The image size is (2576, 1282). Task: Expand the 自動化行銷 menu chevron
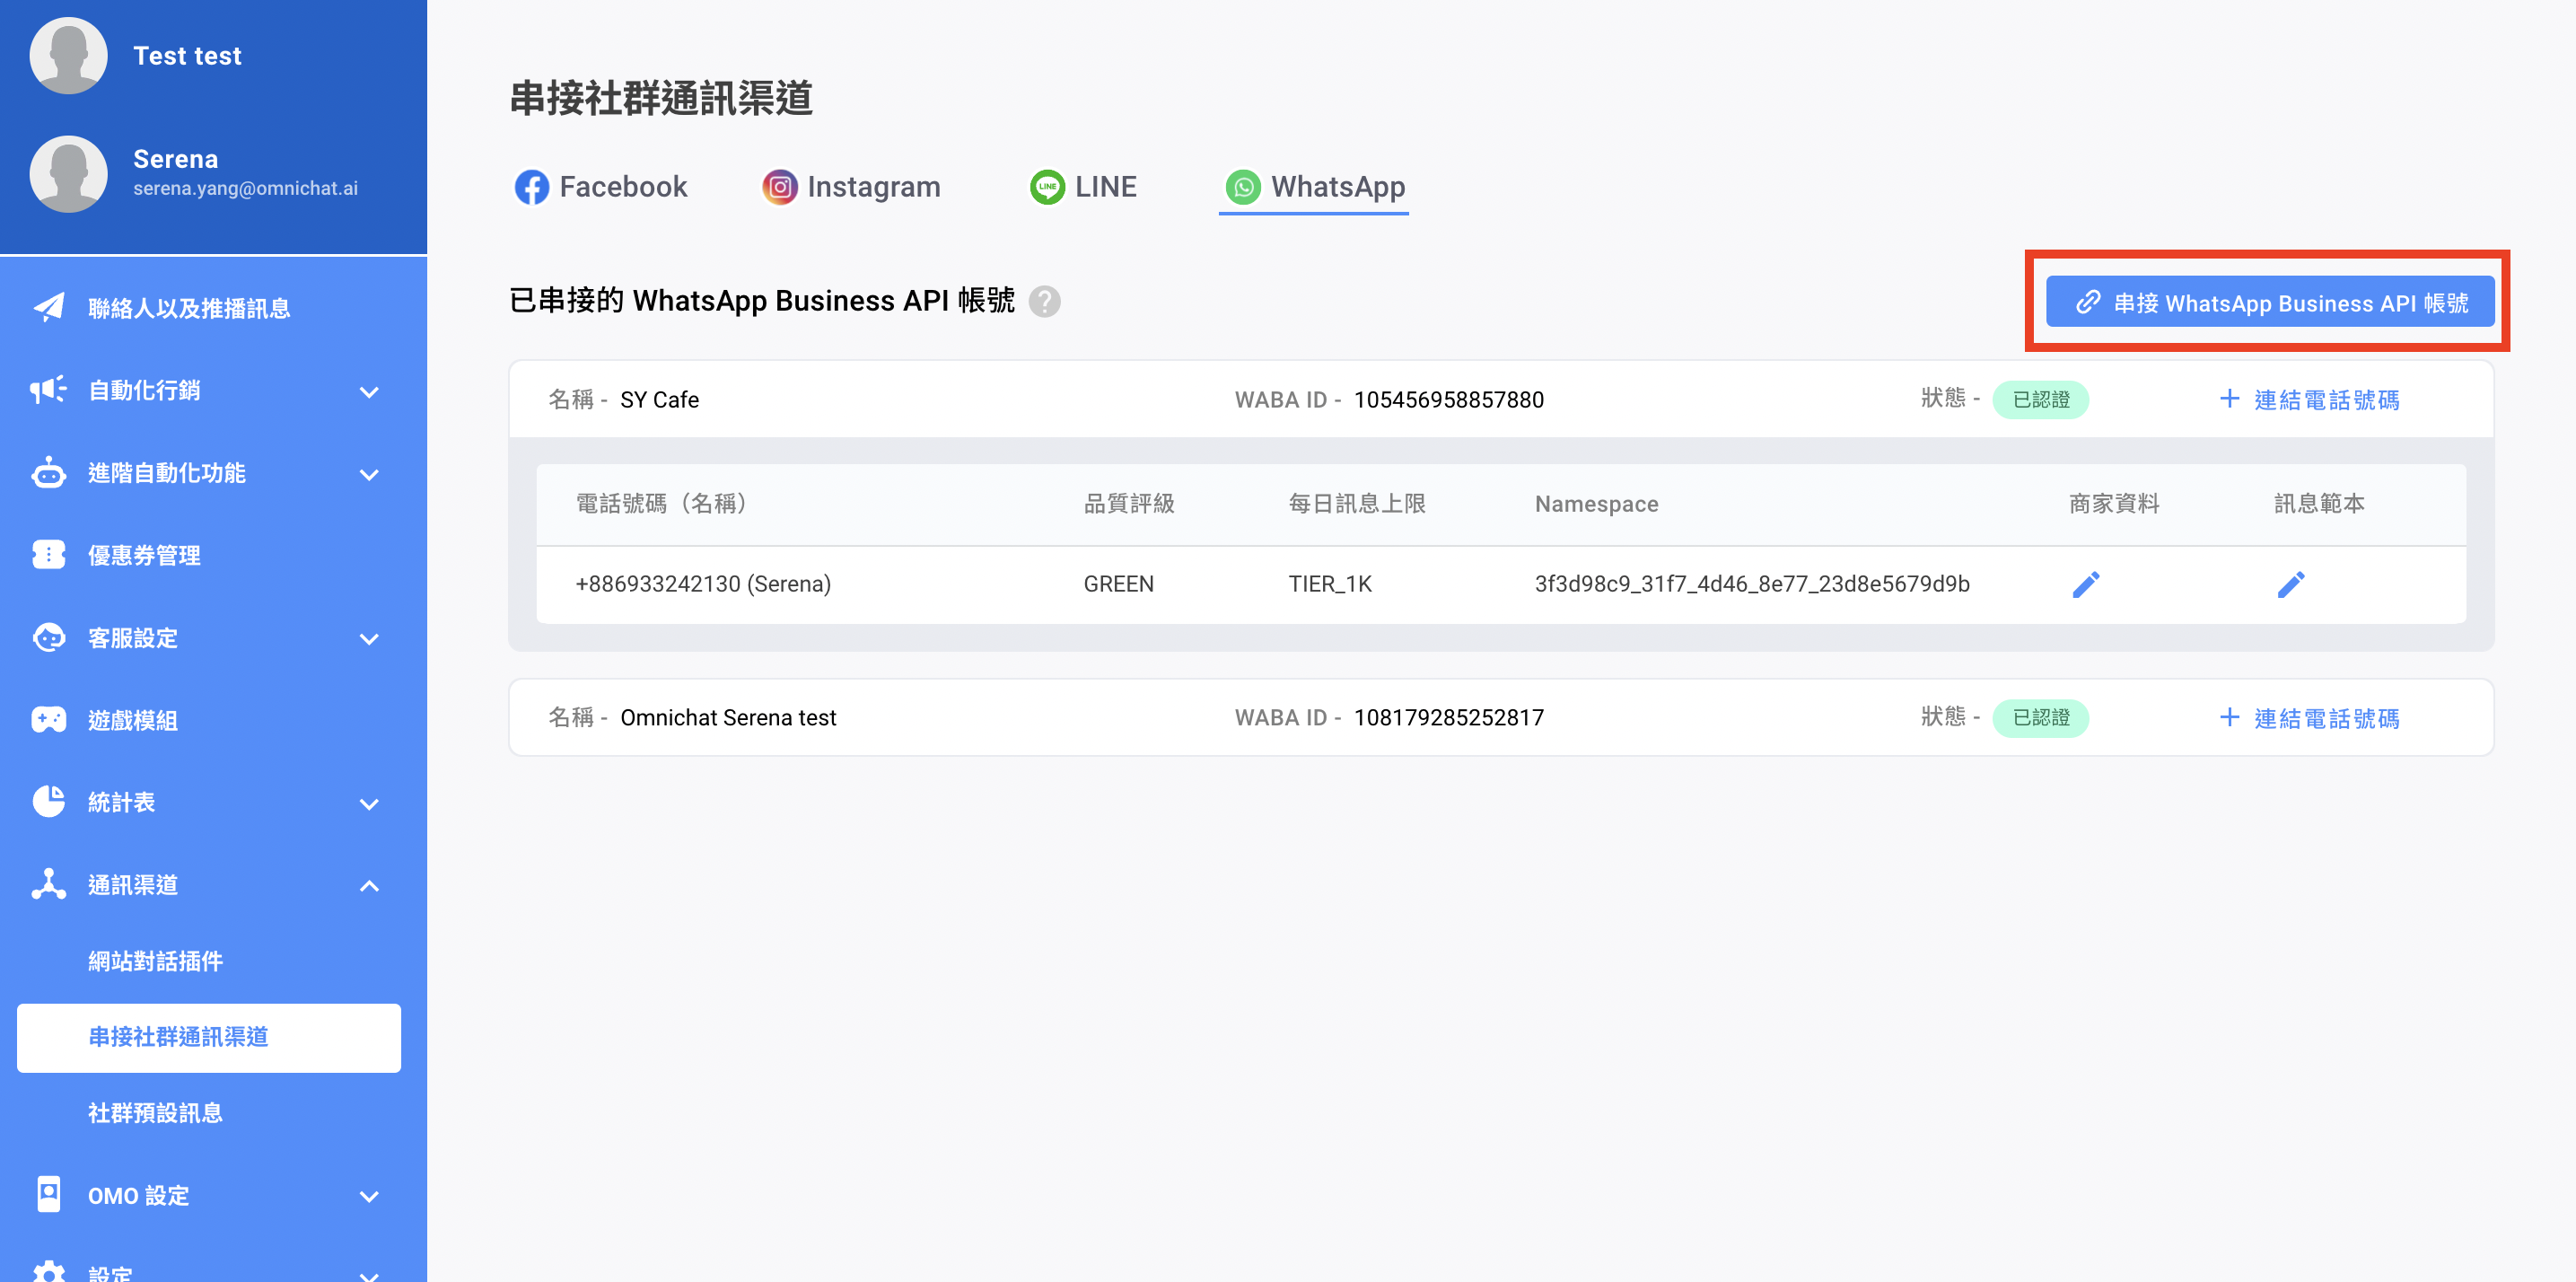click(x=369, y=392)
